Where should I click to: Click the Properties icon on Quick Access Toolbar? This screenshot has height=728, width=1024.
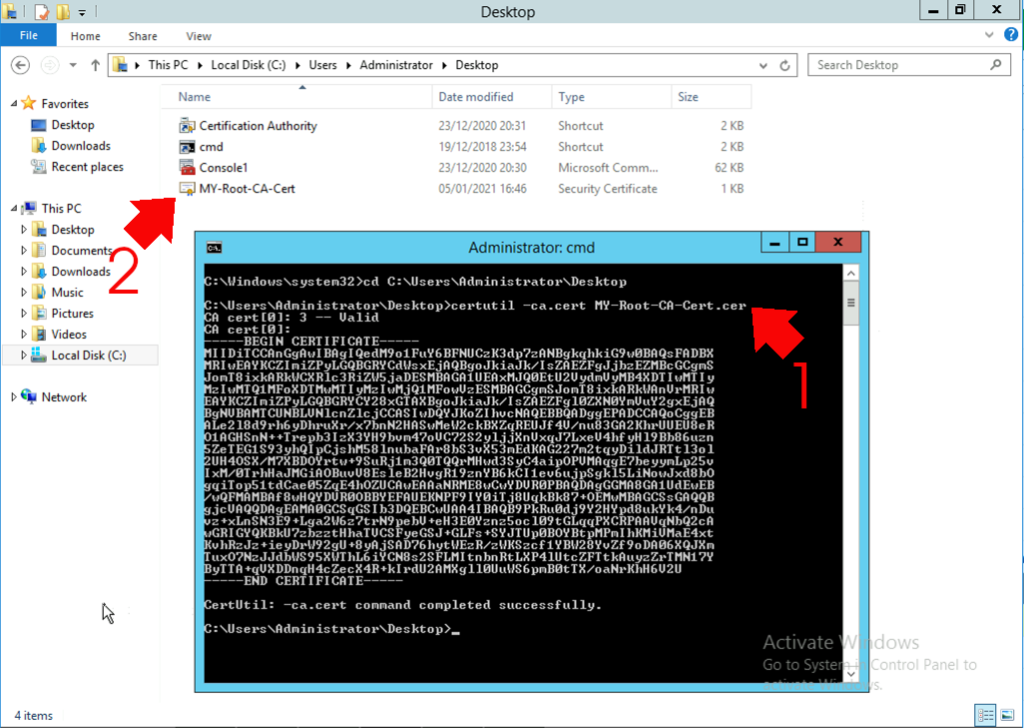[42, 11]
